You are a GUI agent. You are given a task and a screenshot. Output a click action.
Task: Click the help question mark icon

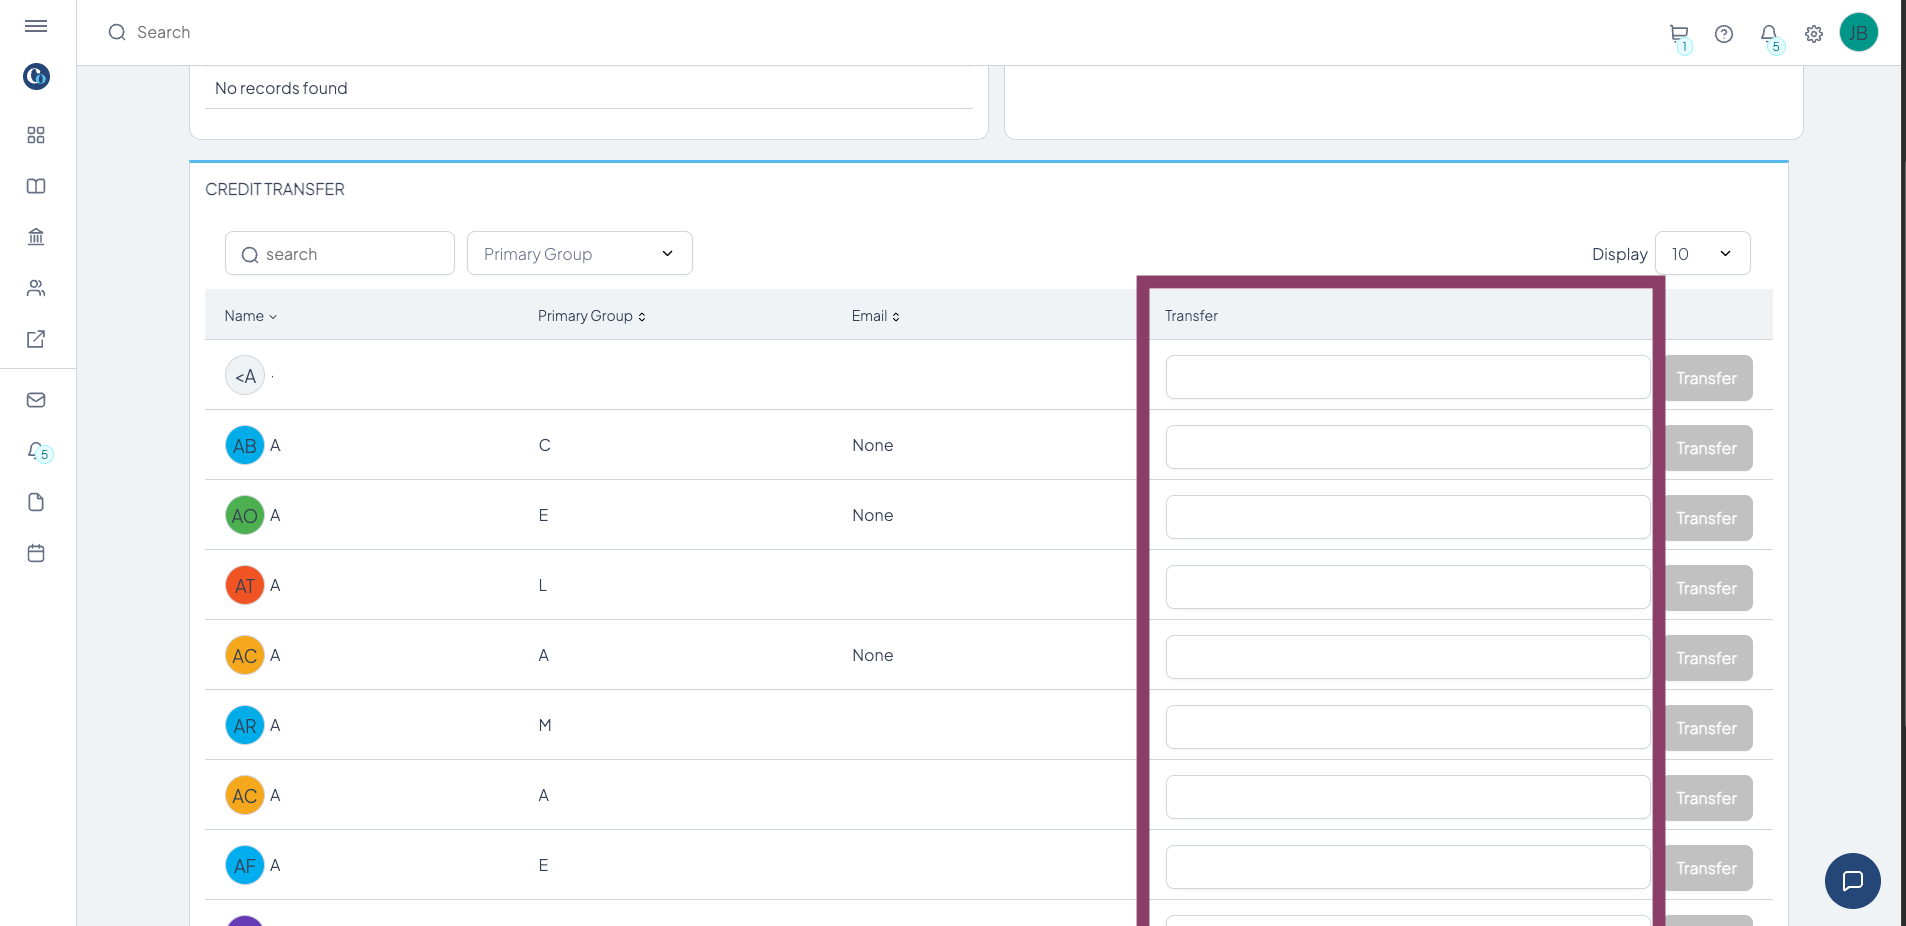click(1724, 34)
